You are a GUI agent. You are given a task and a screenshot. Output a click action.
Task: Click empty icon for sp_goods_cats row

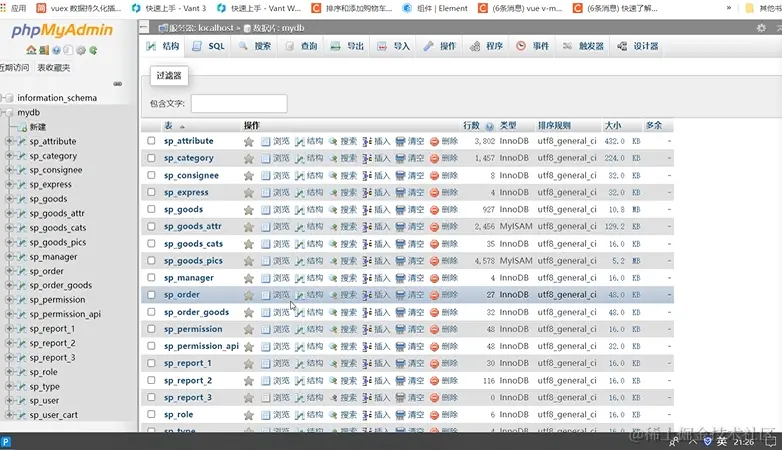click(x=400, y=244)
